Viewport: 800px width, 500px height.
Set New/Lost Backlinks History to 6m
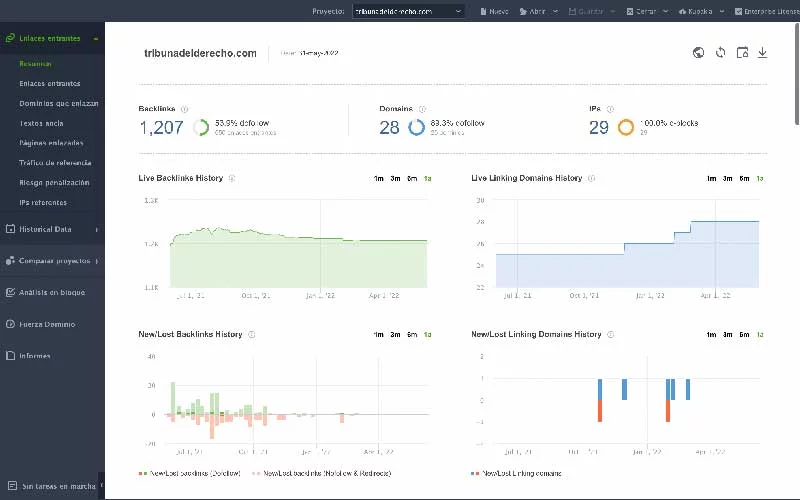tap(412, 335)
